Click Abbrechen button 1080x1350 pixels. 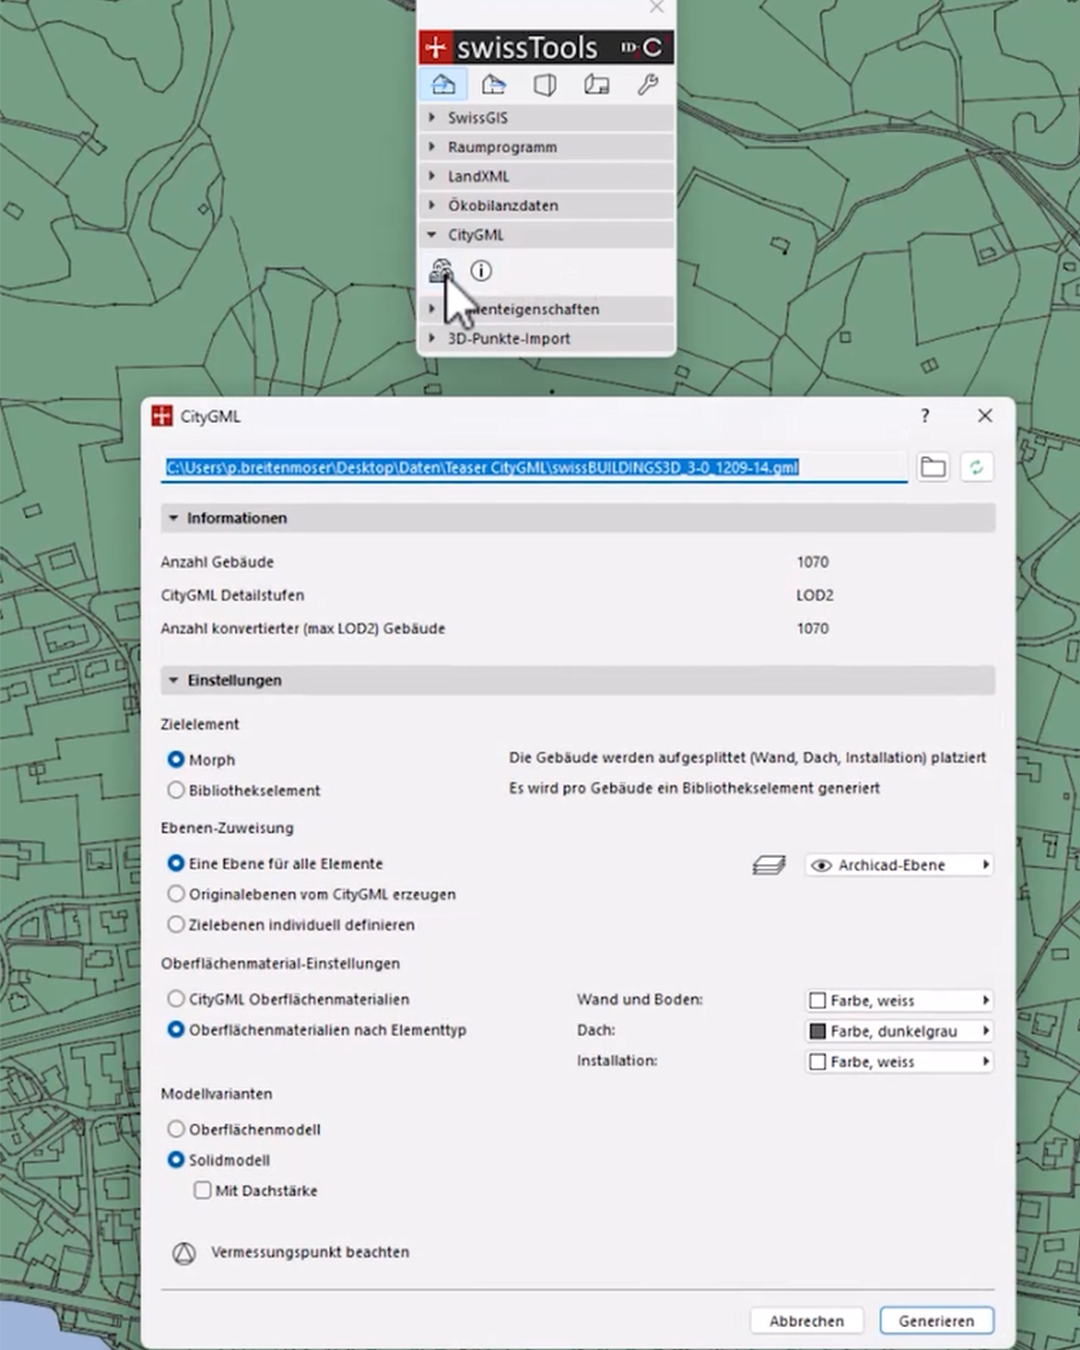click(x=807, y=1321)
